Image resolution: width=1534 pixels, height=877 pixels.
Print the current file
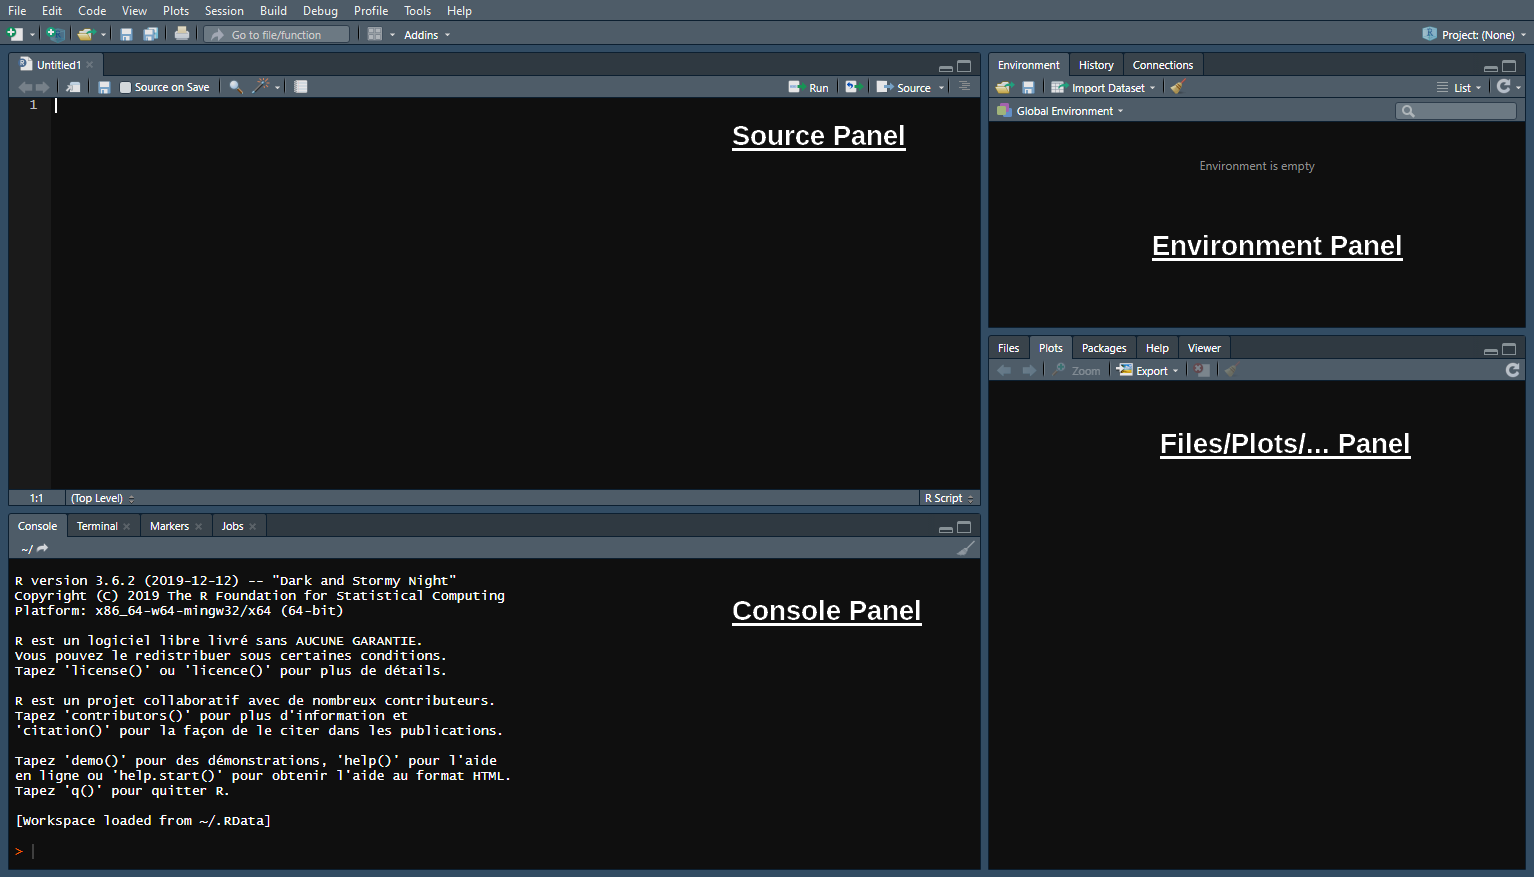tap(181, 34)
